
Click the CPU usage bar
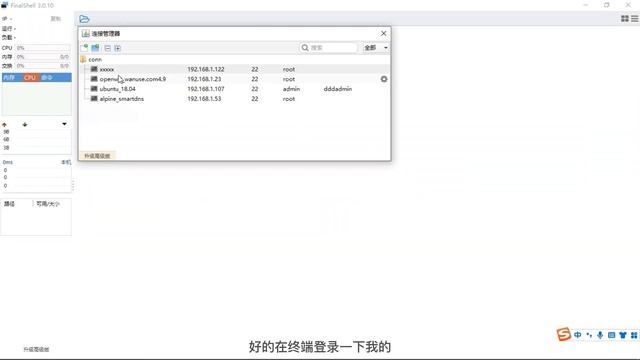click(x=43, y=48)
